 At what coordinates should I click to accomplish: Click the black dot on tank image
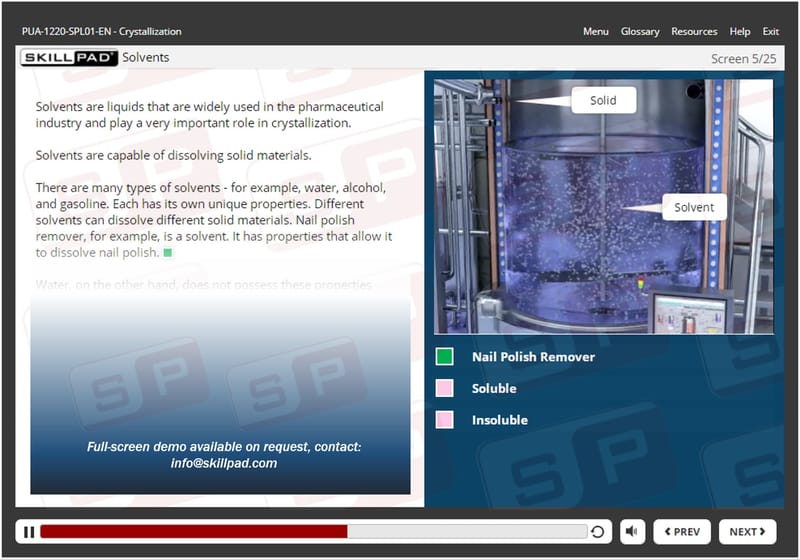[694, 92]
